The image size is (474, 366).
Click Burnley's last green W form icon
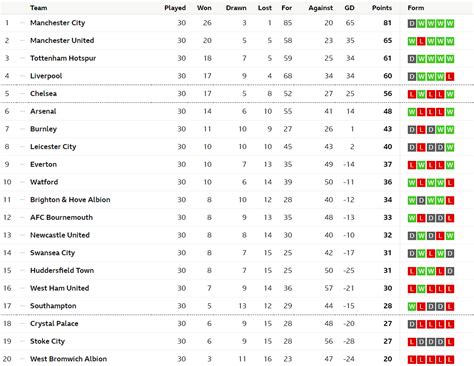(x=450, y=129)
